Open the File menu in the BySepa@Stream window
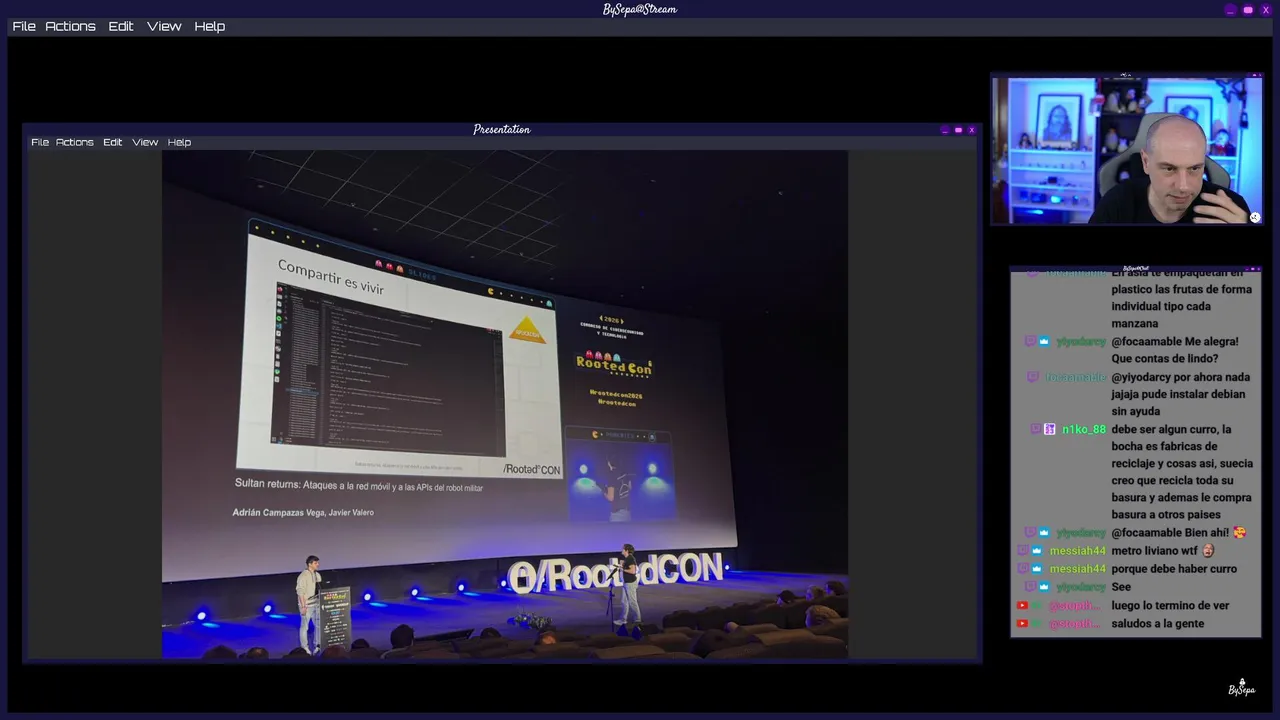The image size is (1280, 720). click(24, 26)
